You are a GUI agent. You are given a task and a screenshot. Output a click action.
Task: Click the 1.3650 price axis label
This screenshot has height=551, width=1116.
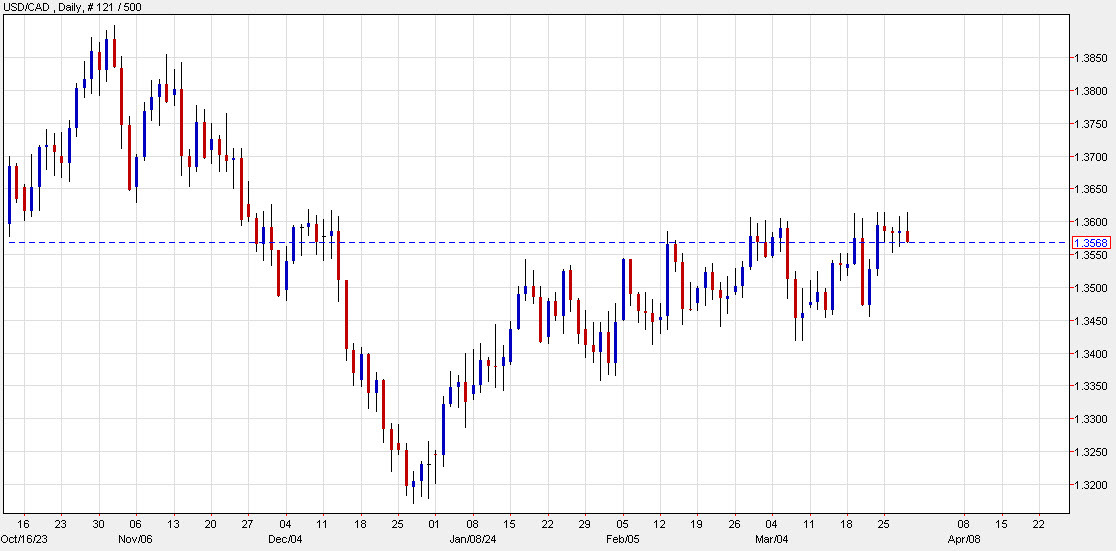[x=1090, y=189]
